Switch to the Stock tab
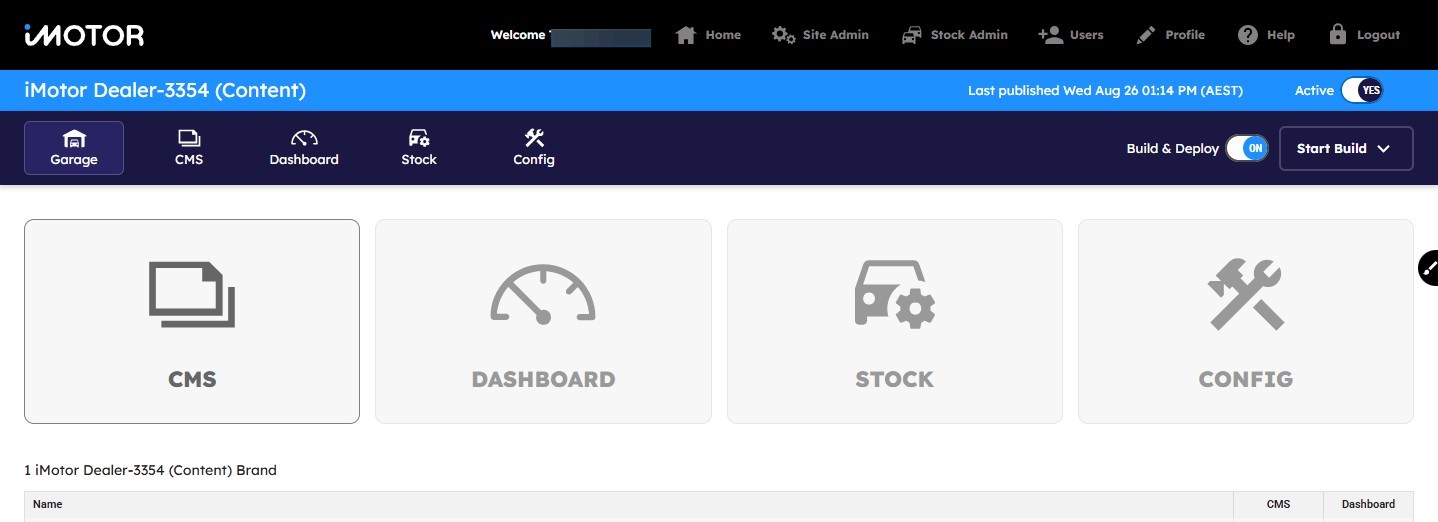 coord(419,148)
